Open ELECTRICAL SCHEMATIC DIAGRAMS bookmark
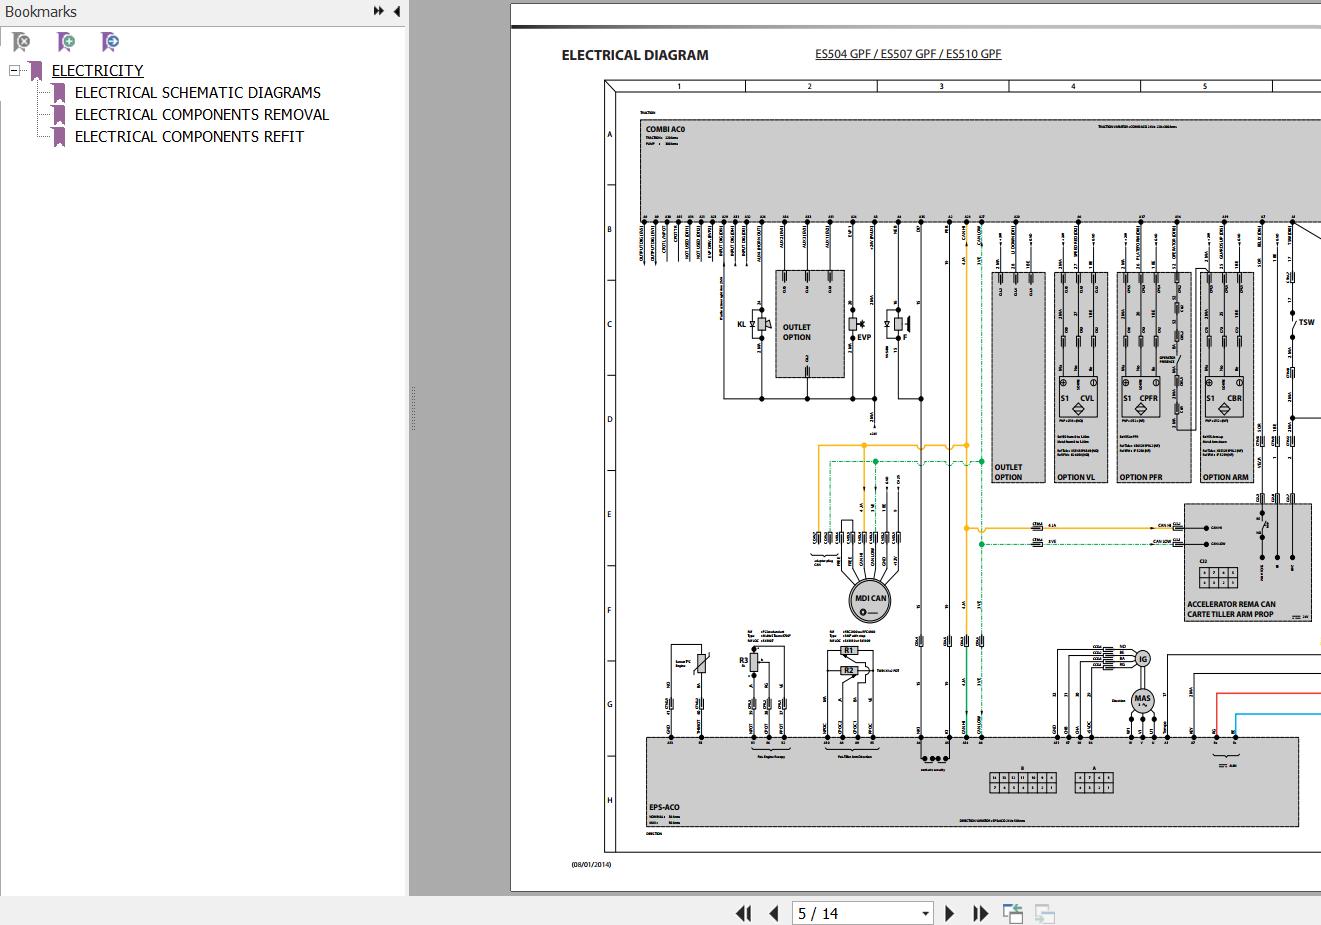 tap(197, 92)
